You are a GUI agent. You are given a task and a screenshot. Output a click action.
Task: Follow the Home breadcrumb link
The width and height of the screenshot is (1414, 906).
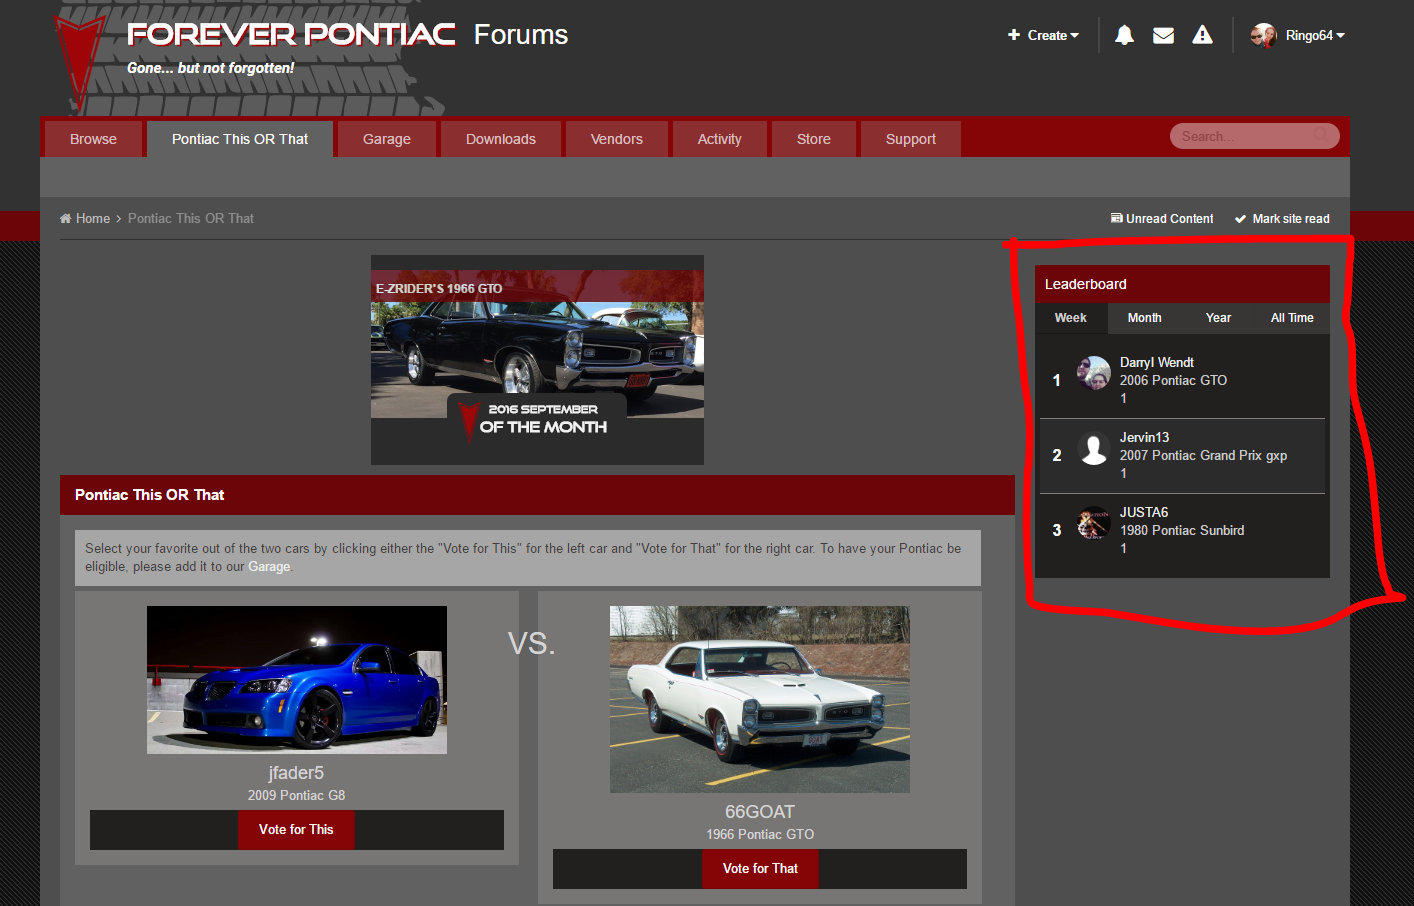[x=93, y=218]
